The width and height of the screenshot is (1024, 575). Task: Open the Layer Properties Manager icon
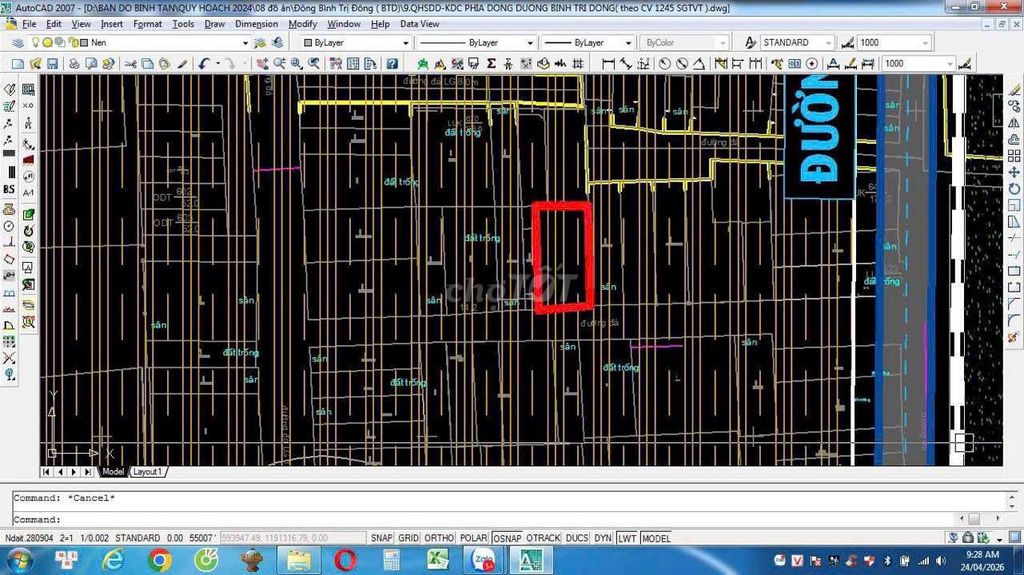coord(18,42)
